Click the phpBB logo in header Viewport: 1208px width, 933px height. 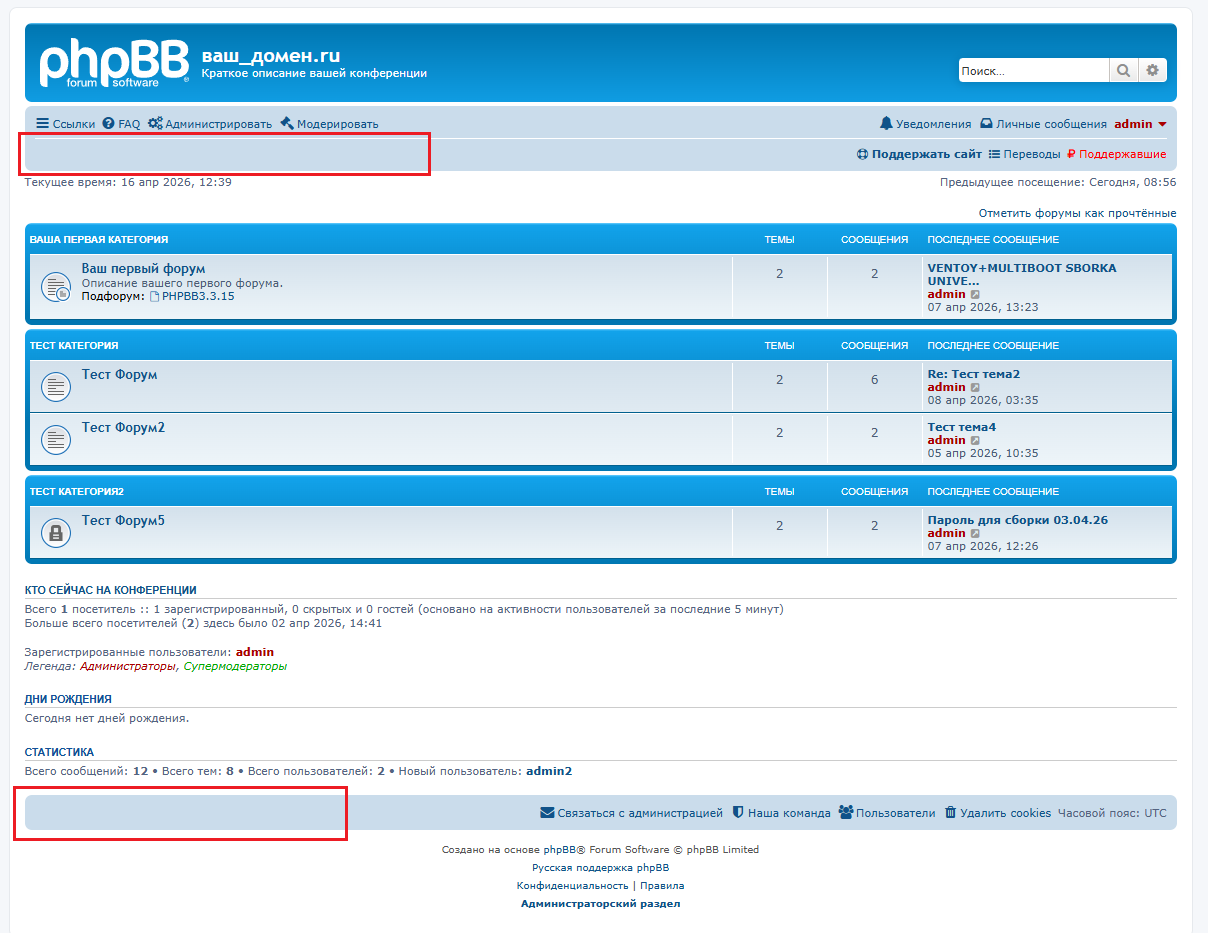click(x=113, y=63)
